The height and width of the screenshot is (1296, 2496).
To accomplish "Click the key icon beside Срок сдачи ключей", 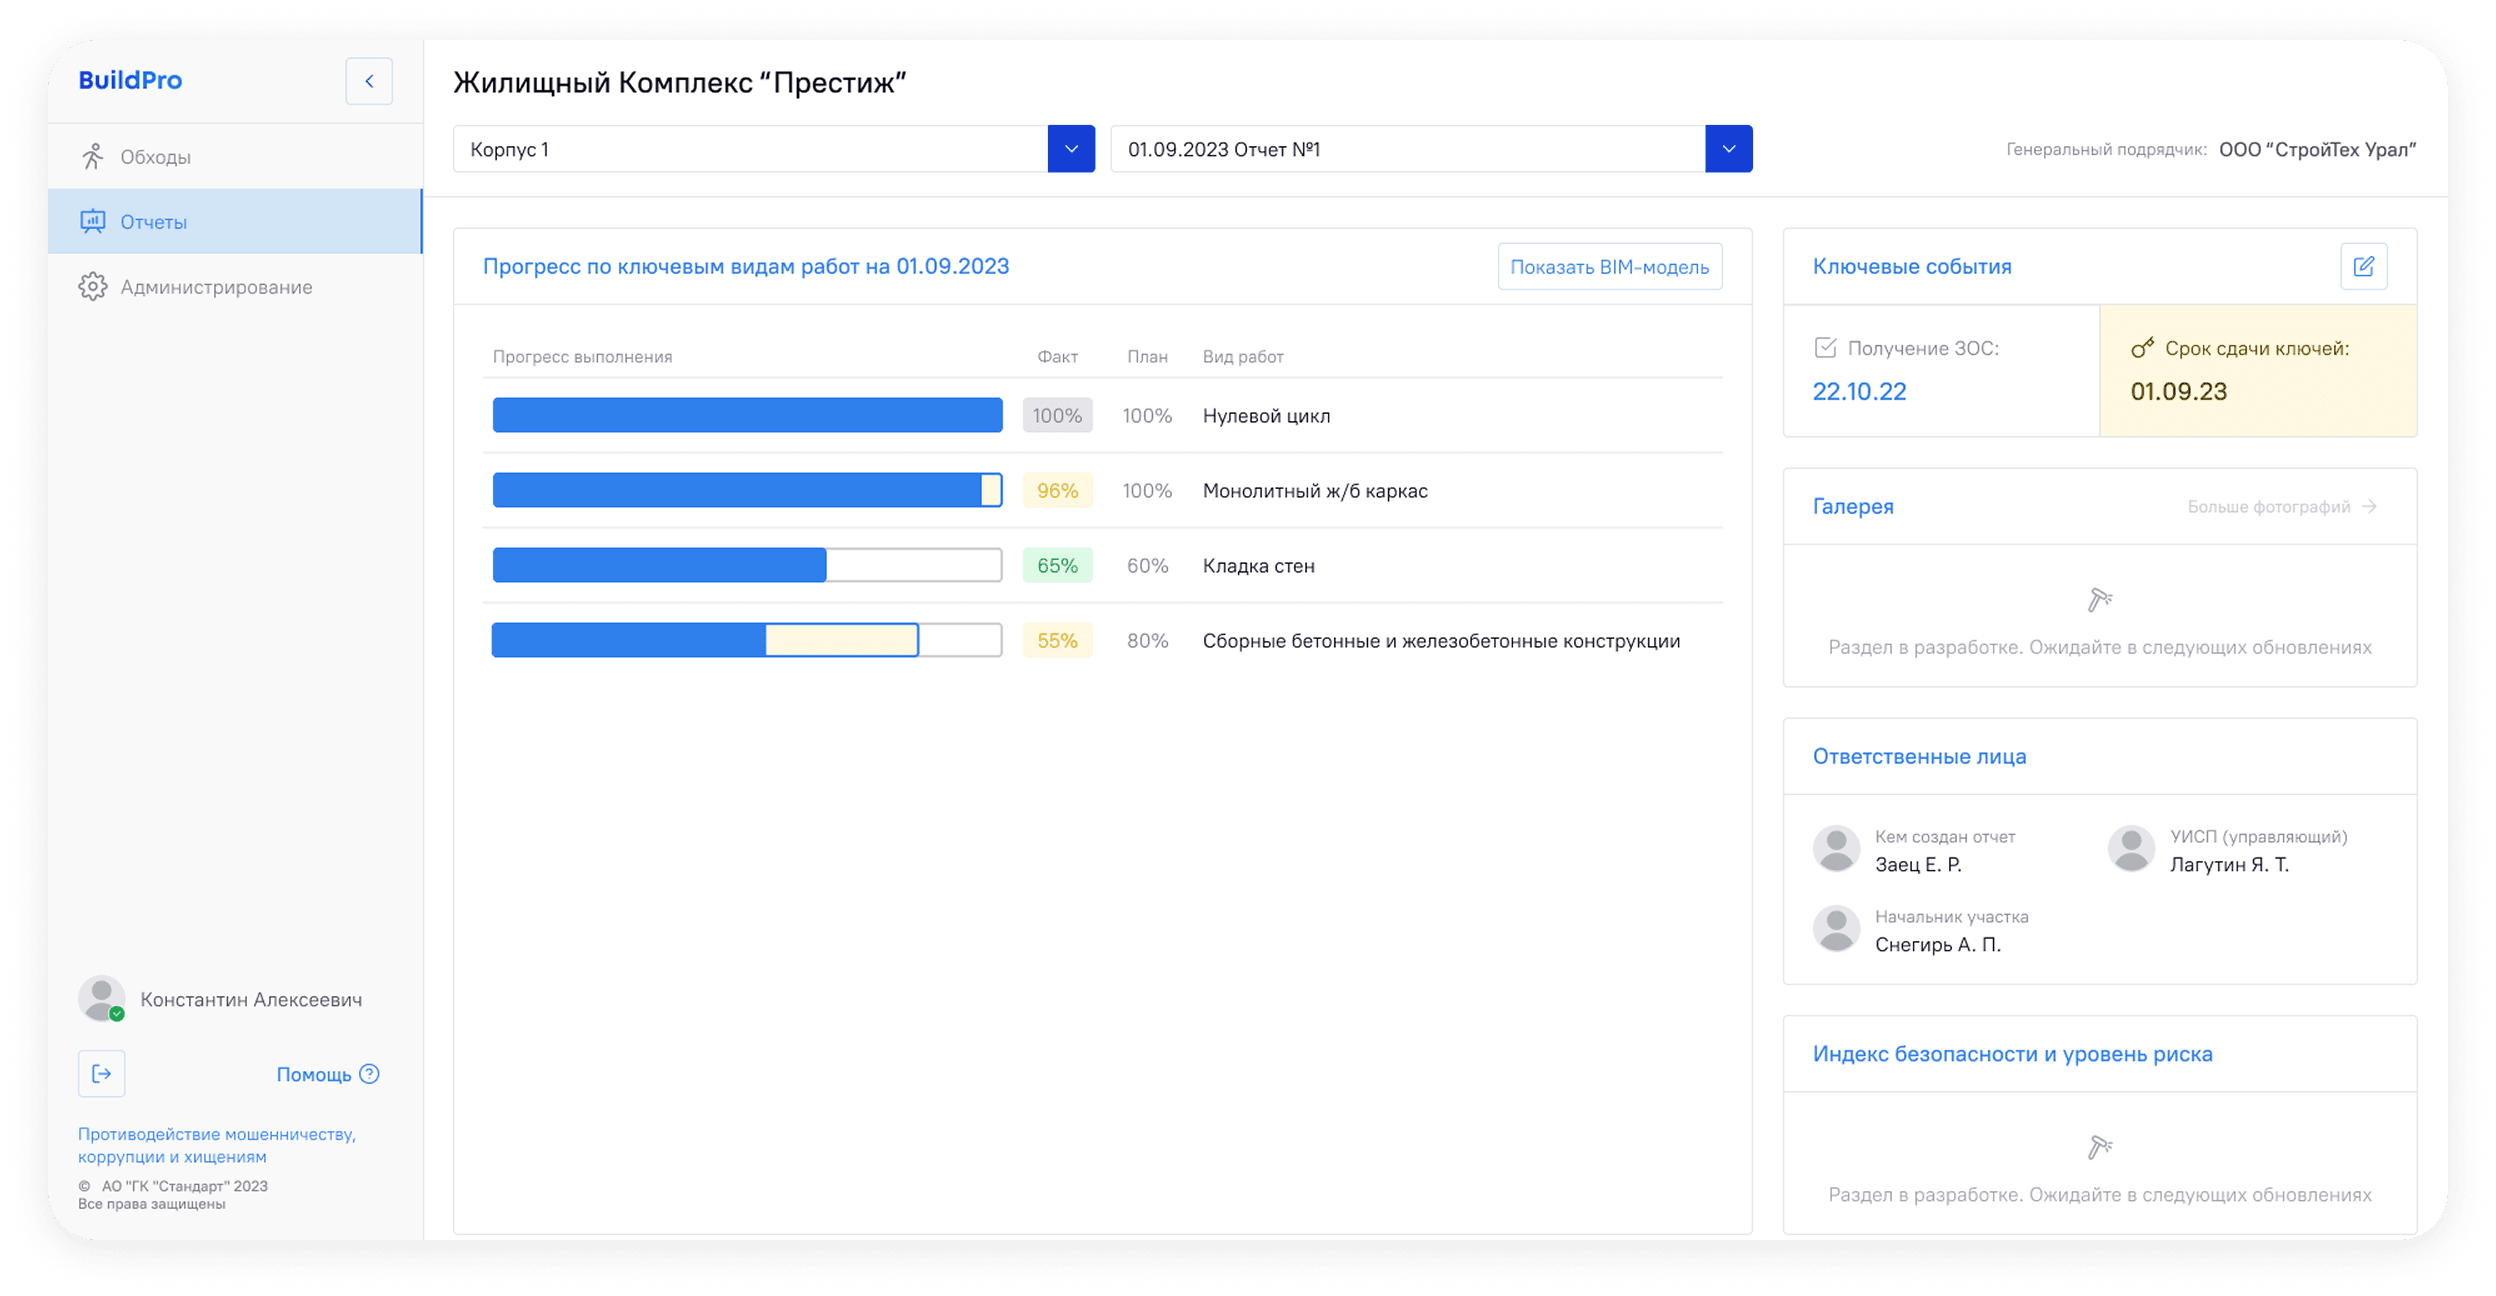I will click(x=2142, y=348).
